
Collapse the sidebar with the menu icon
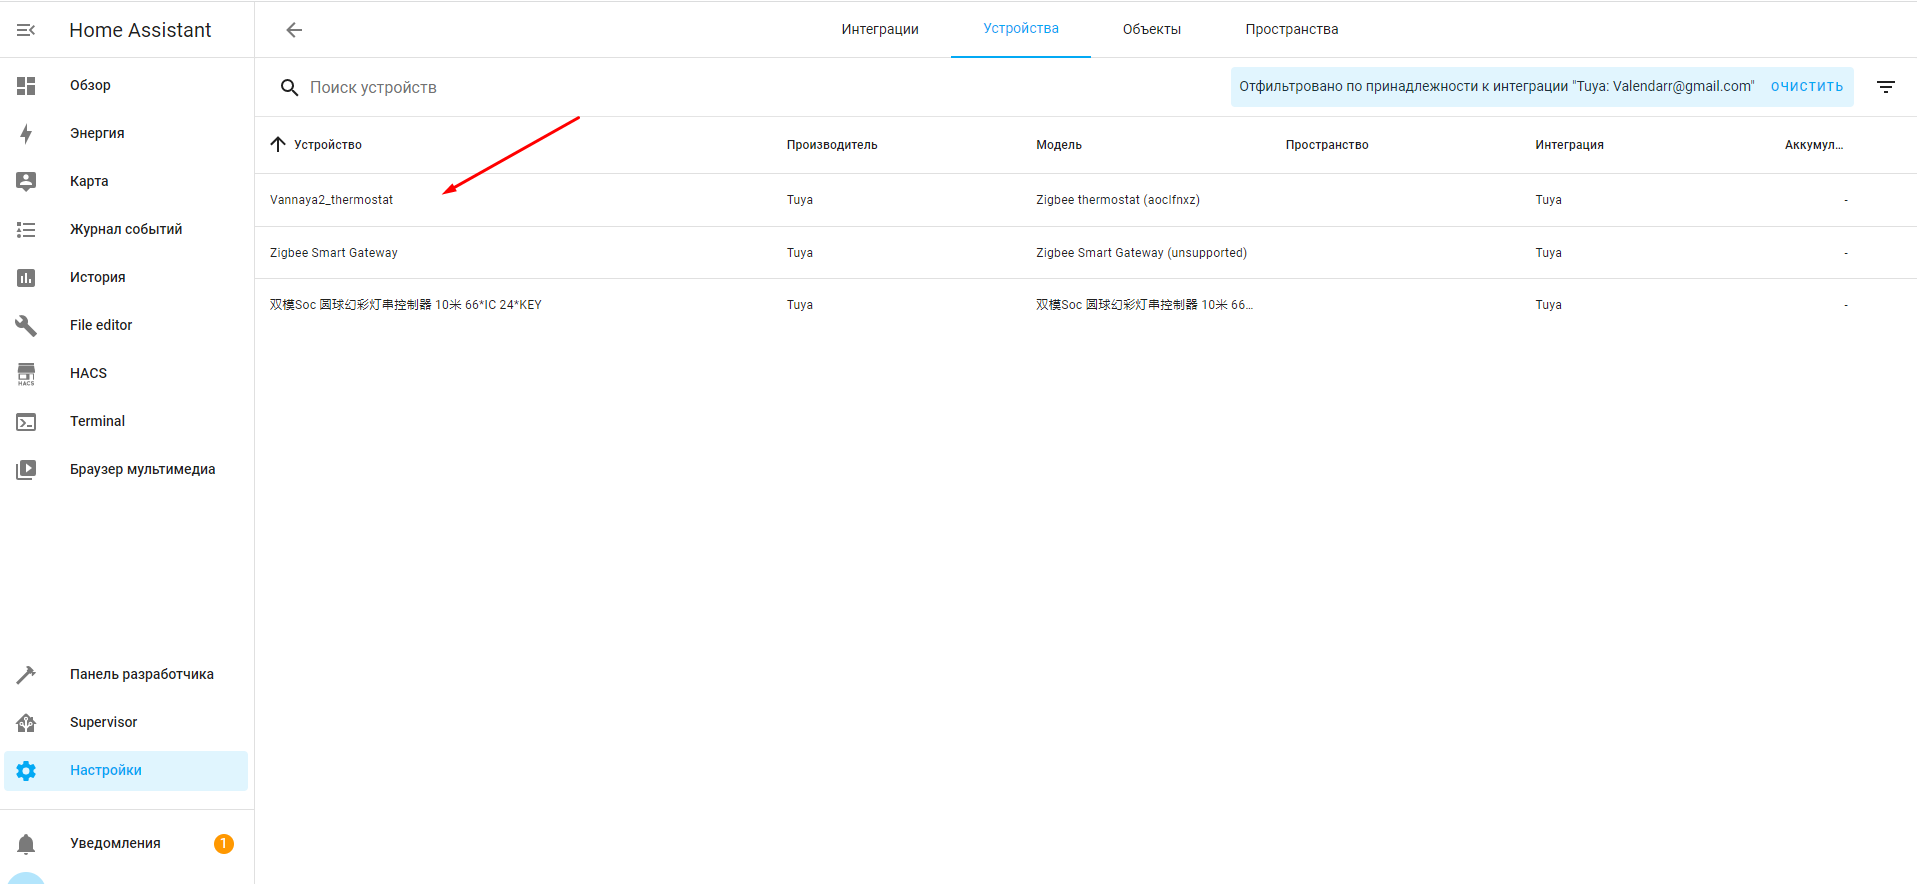pos(26,30)
